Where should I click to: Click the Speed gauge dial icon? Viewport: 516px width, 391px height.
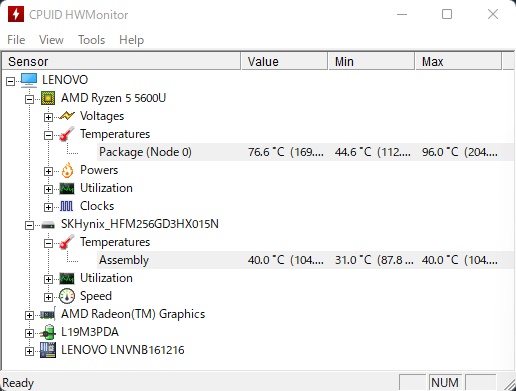click(67, 296)
